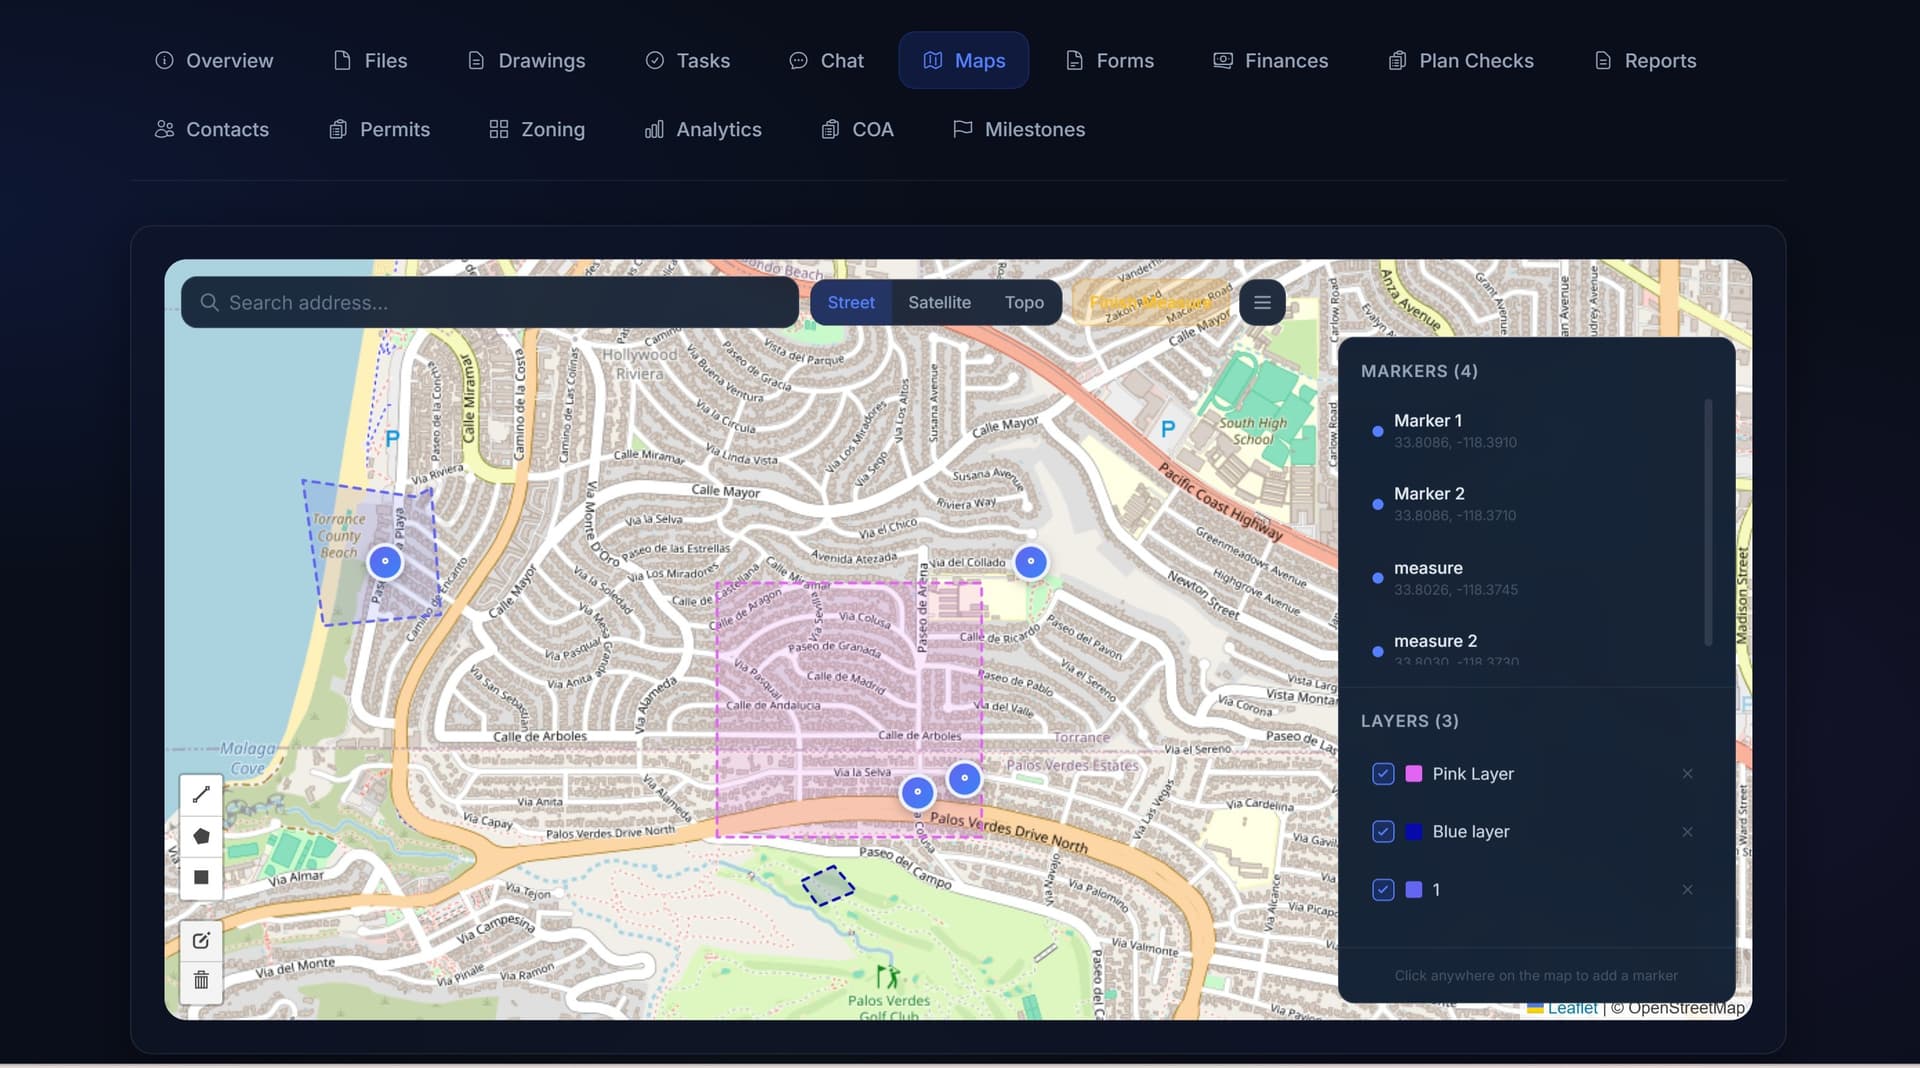Image resolution: width=1920 pixels, height=1068 pixels.
Task: Open the Milestones tab
Action: [x=1019, y=129]
